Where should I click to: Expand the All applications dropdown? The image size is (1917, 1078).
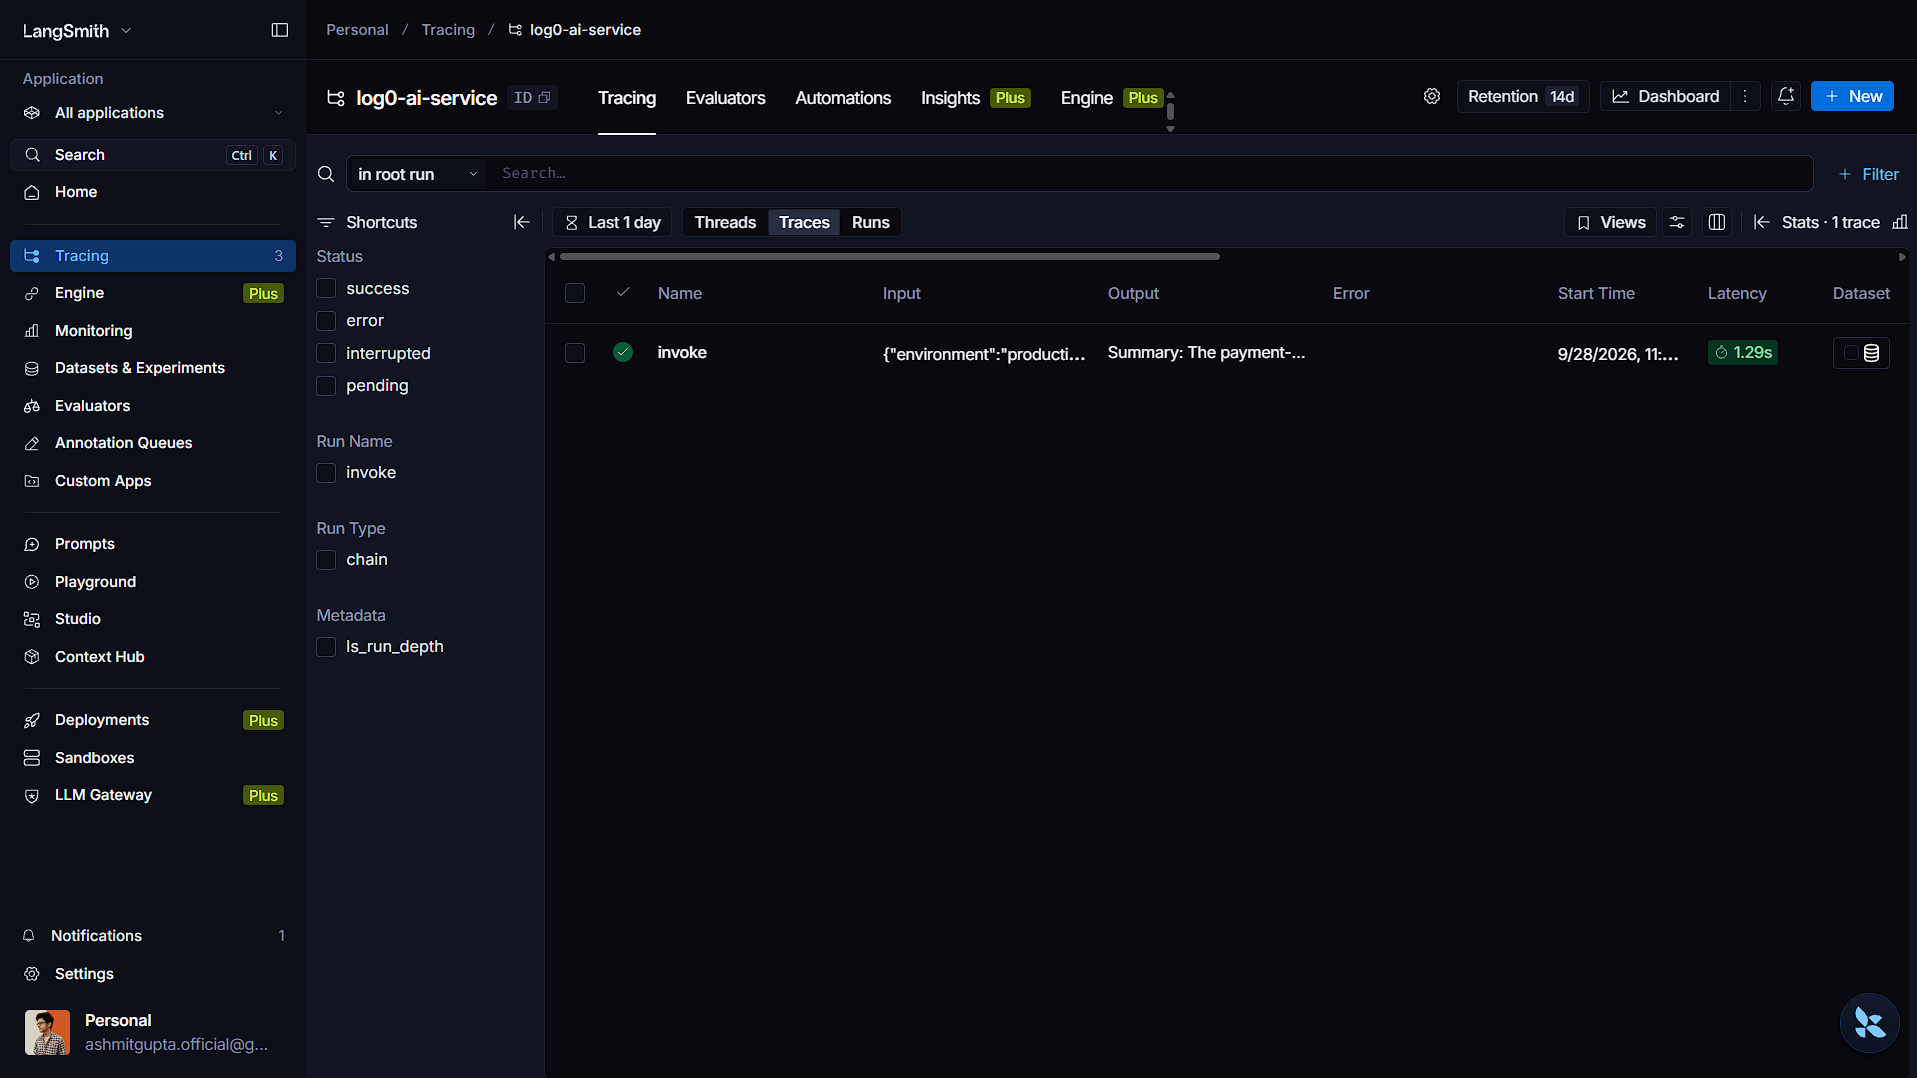tap(153, 113)
